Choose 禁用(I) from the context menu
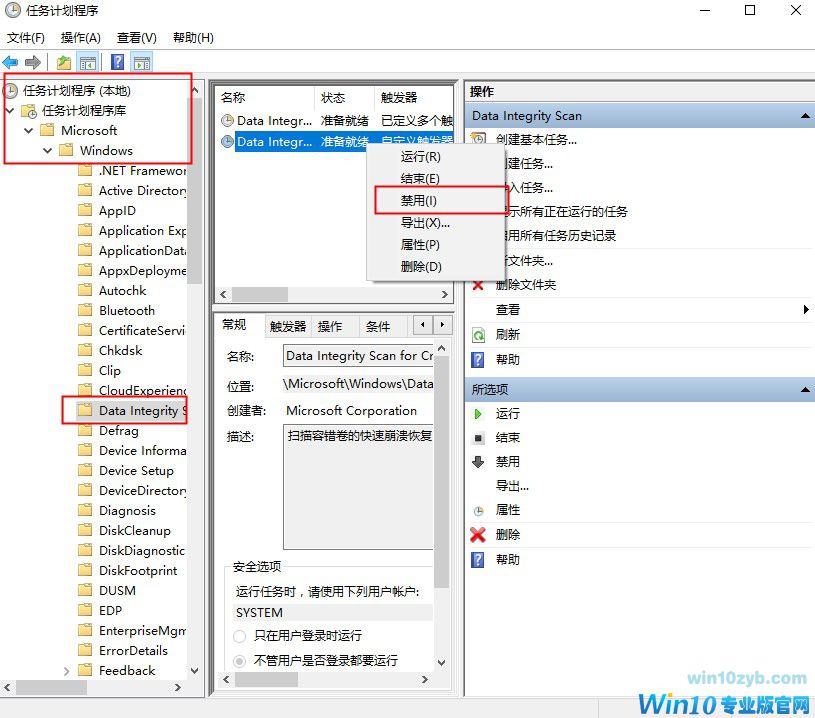 [419, 201]
